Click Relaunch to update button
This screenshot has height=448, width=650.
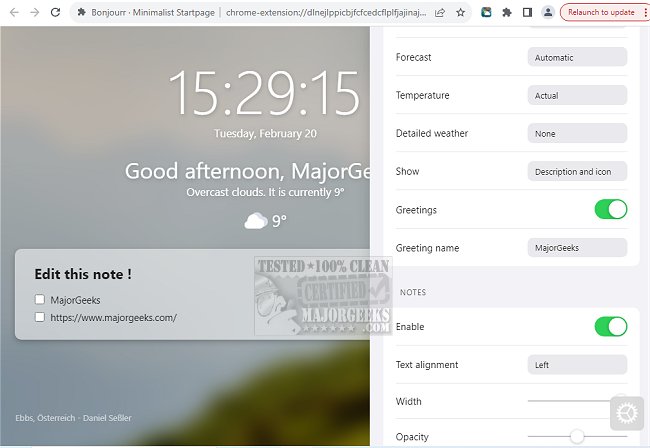tap(601, 12)
